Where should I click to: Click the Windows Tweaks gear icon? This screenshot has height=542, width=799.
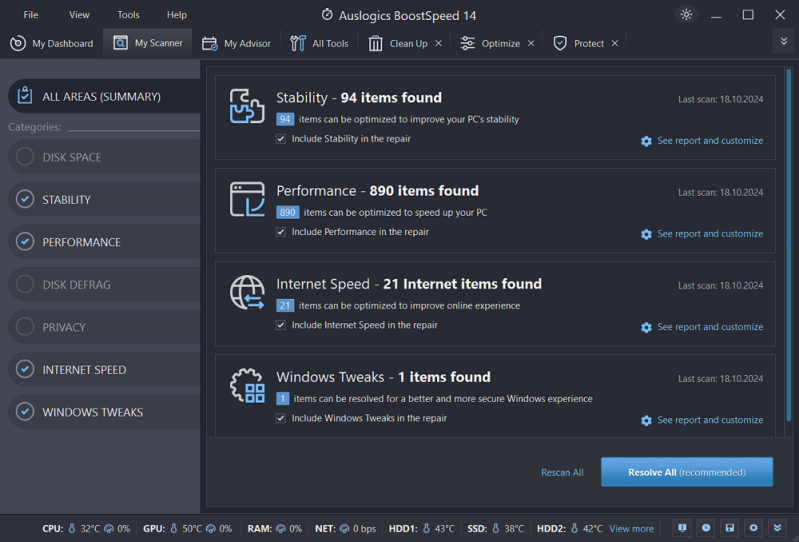coord(247,386)
